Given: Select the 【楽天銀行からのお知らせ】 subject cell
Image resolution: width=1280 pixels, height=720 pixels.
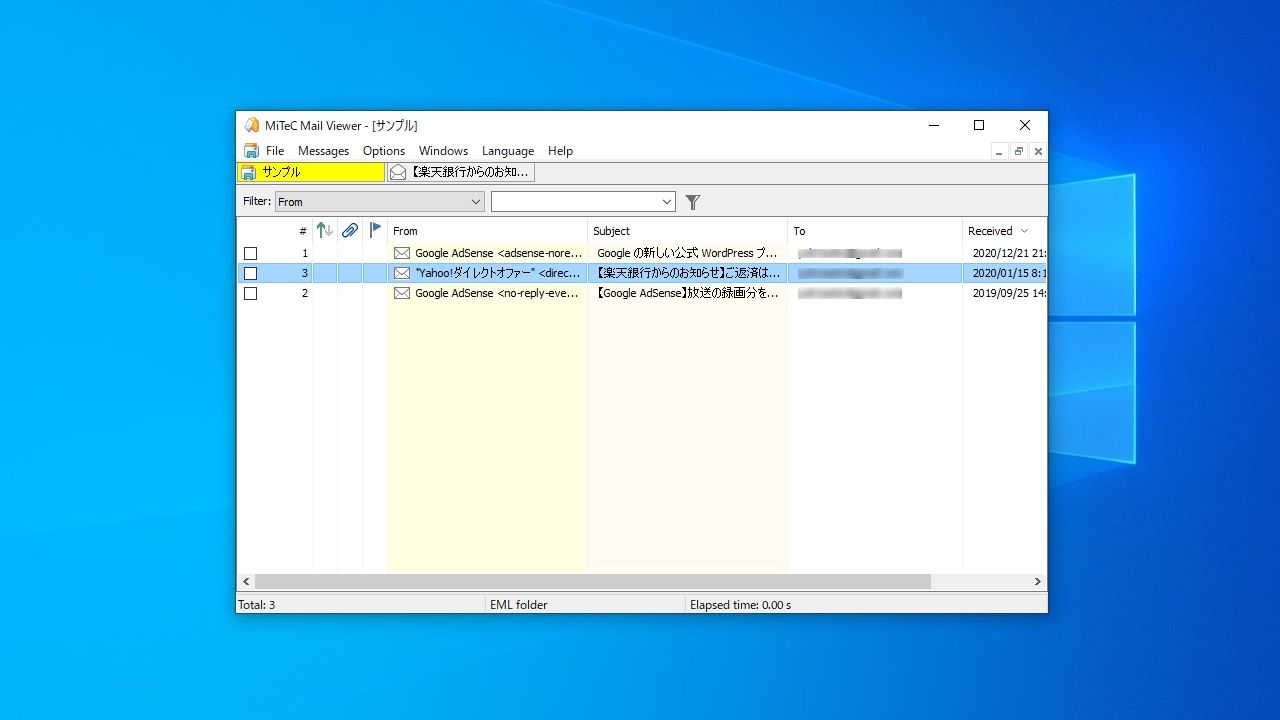Looking at the screenshot, I should (687, 273).
